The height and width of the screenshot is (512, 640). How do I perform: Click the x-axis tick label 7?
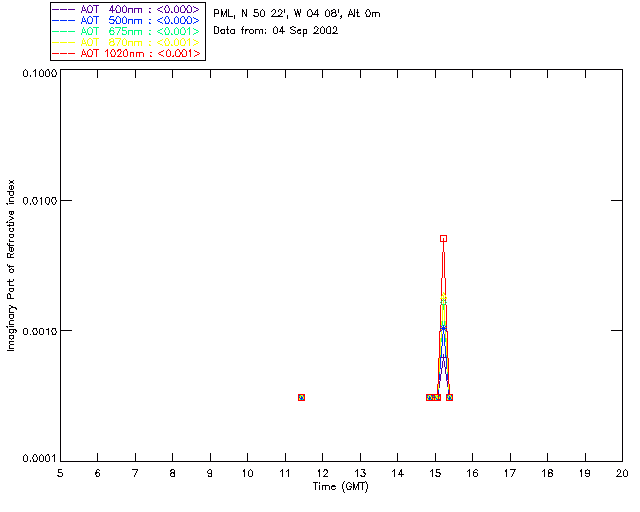tap(135, 473)
